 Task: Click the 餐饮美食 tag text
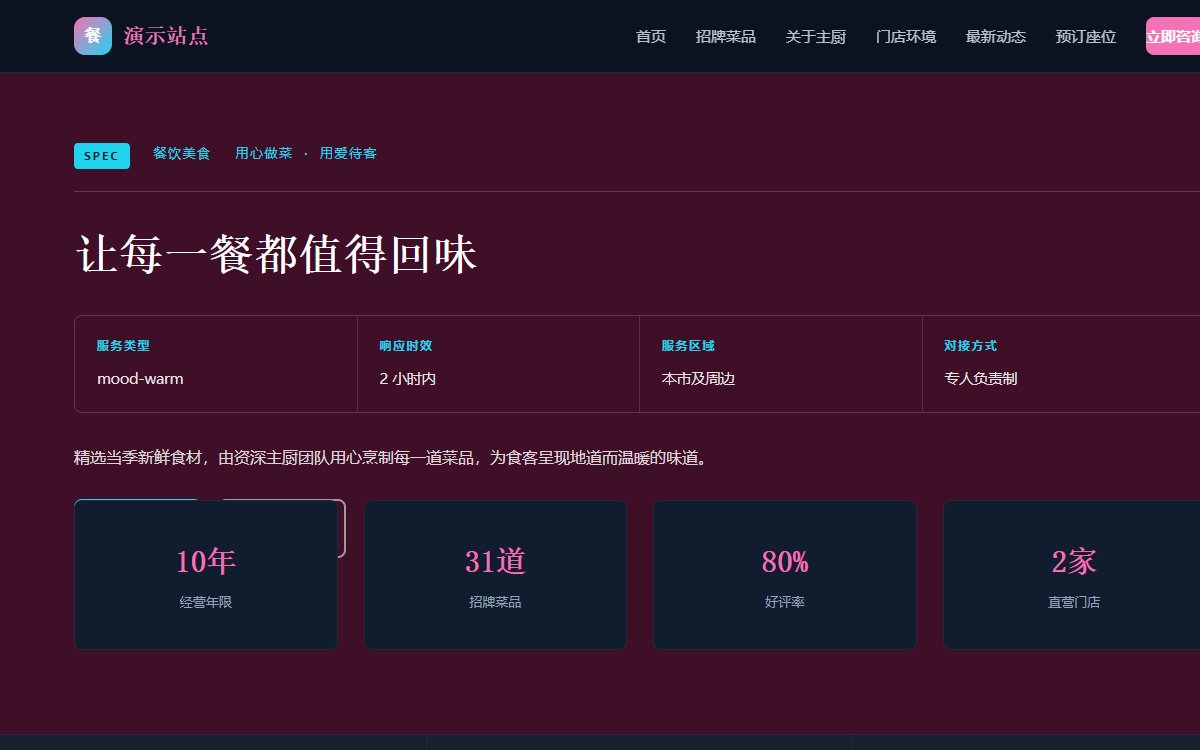tap(182, 154)
